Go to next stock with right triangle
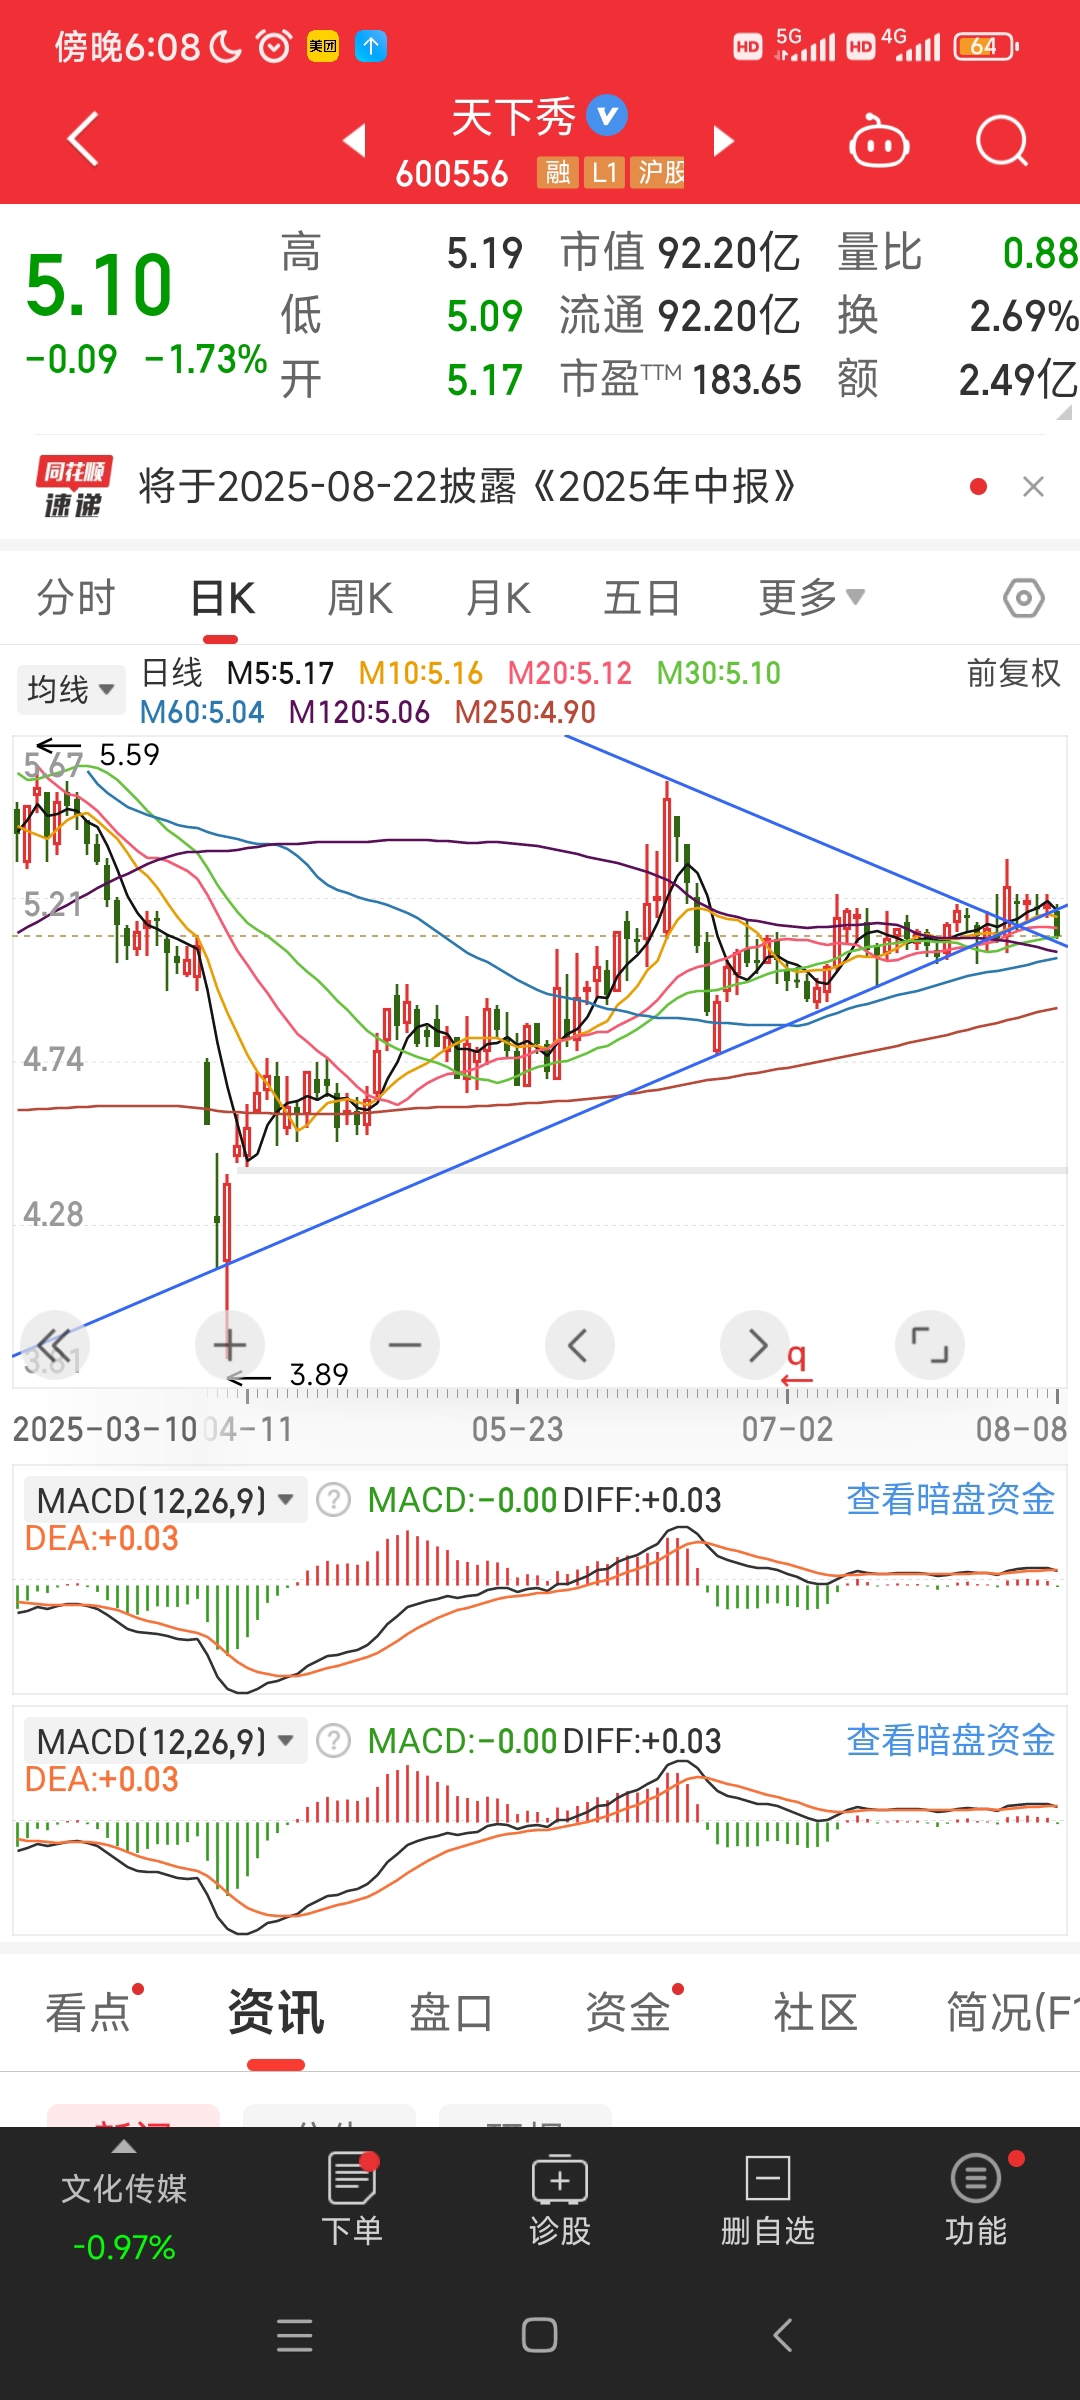Image resolution: width=1080 pixels, height=2400 pixels. 723,141
